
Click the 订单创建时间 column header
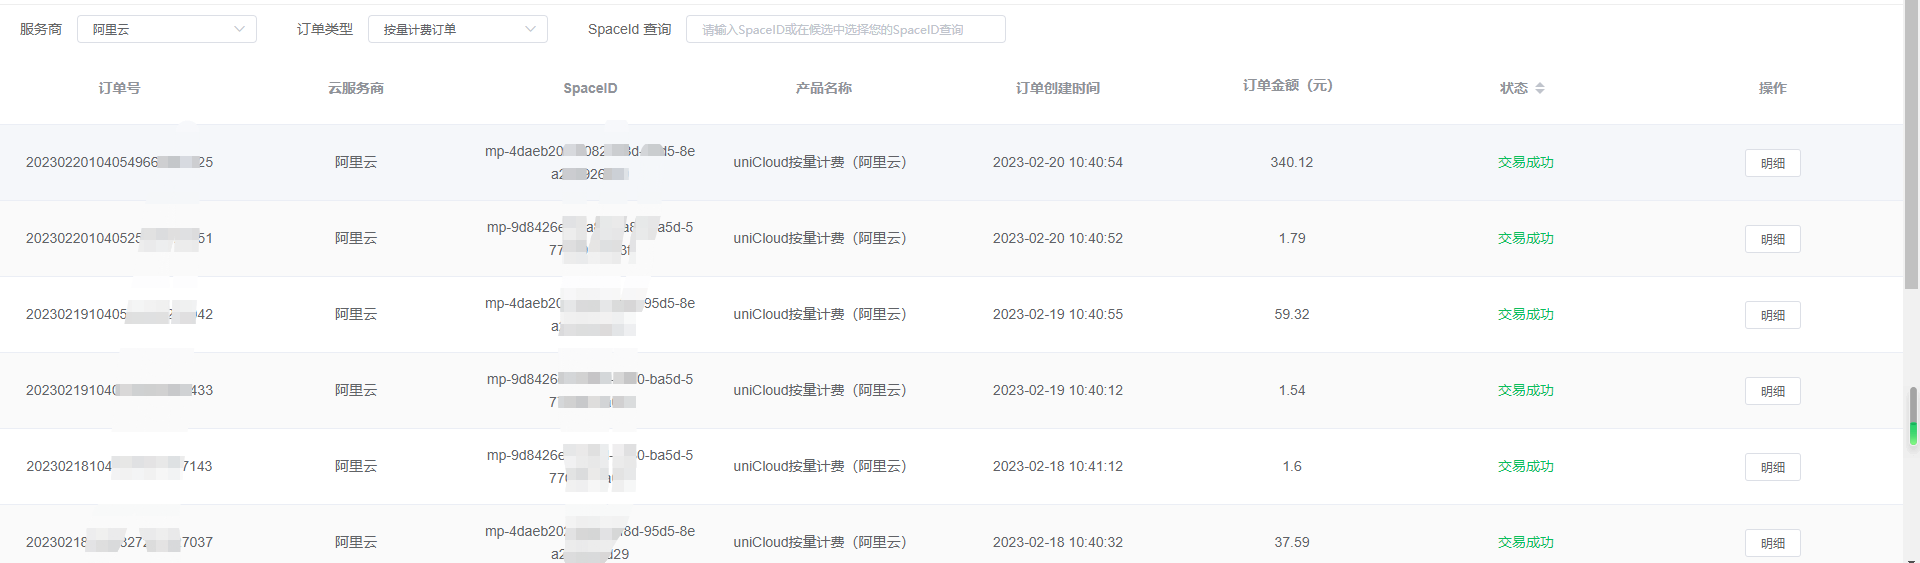point(1058,88)
